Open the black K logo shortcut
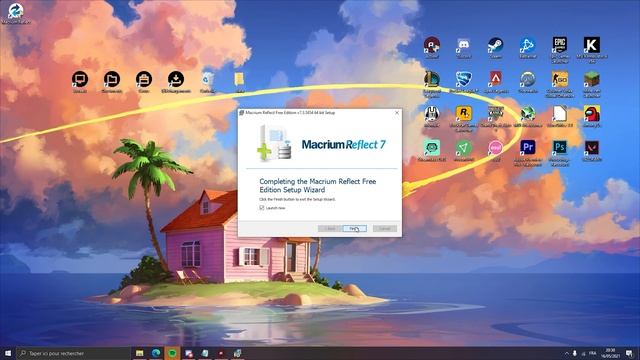 (592, 49)
